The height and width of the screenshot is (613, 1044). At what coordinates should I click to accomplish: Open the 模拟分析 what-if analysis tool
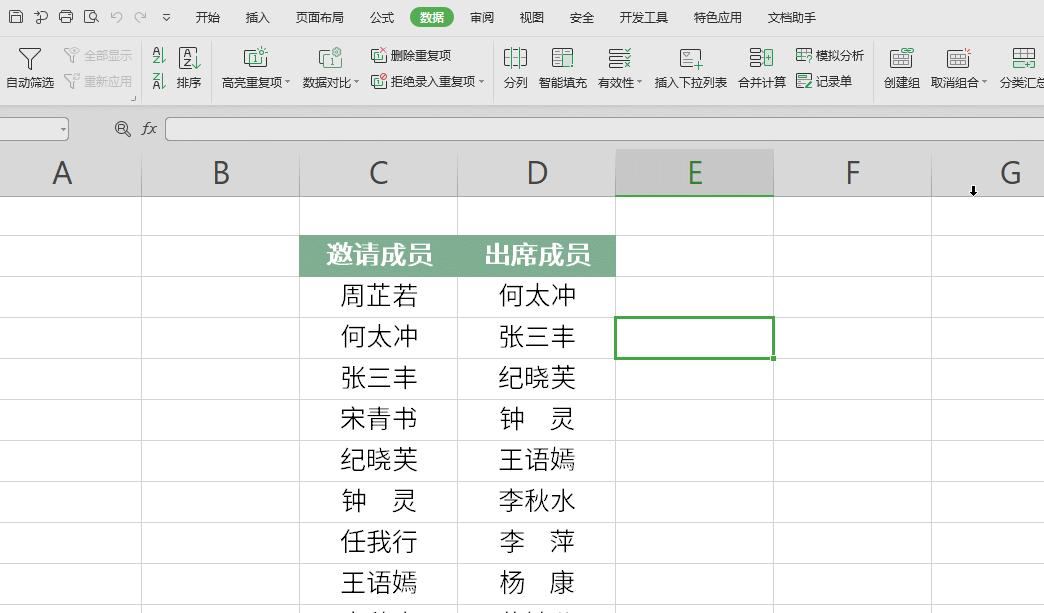point(830,55)
